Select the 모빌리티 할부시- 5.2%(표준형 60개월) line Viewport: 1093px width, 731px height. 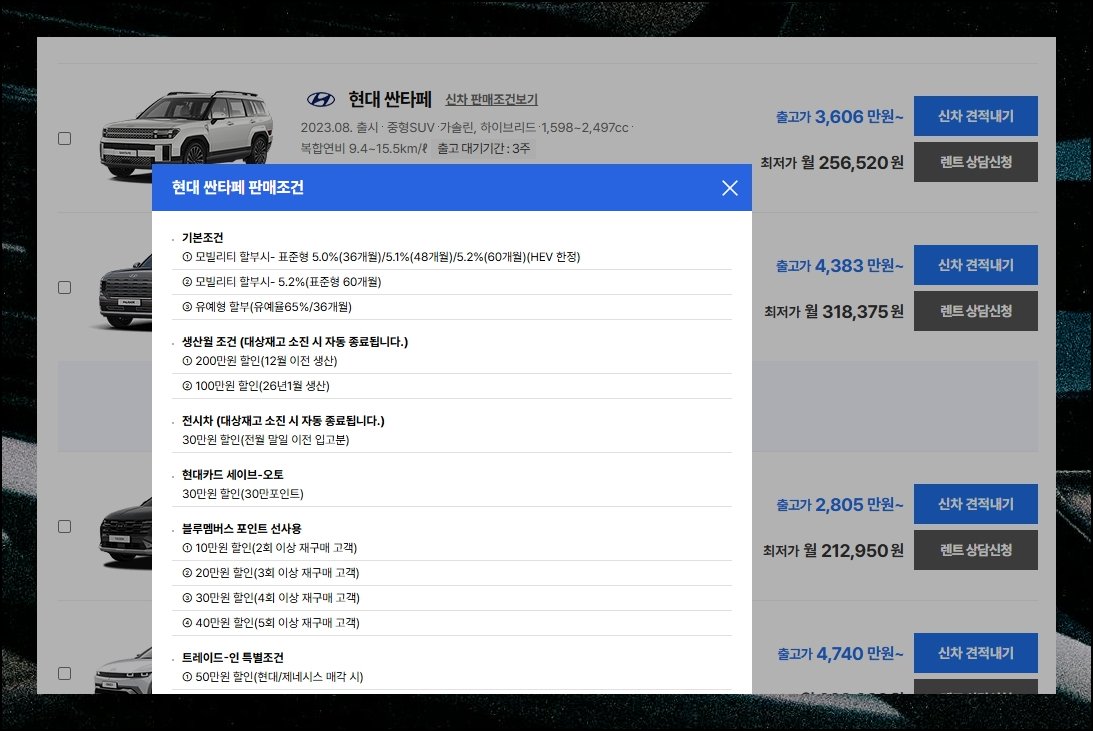coord(282,282)
